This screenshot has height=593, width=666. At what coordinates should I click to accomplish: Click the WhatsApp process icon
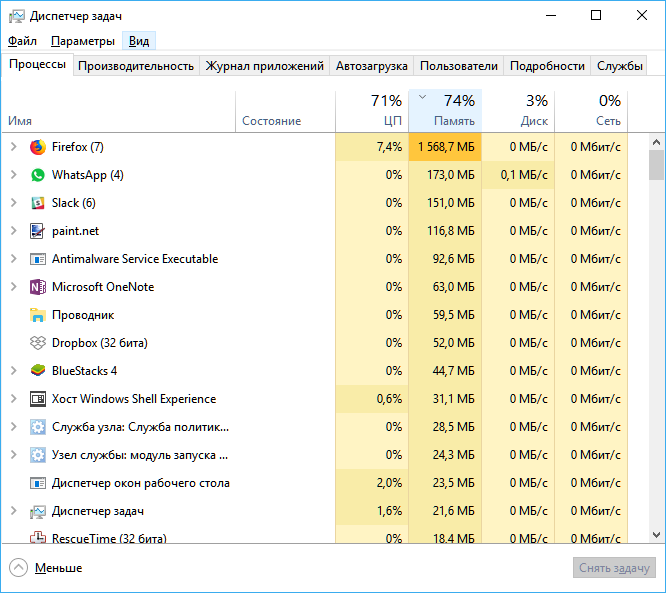(x=38, y=175)
